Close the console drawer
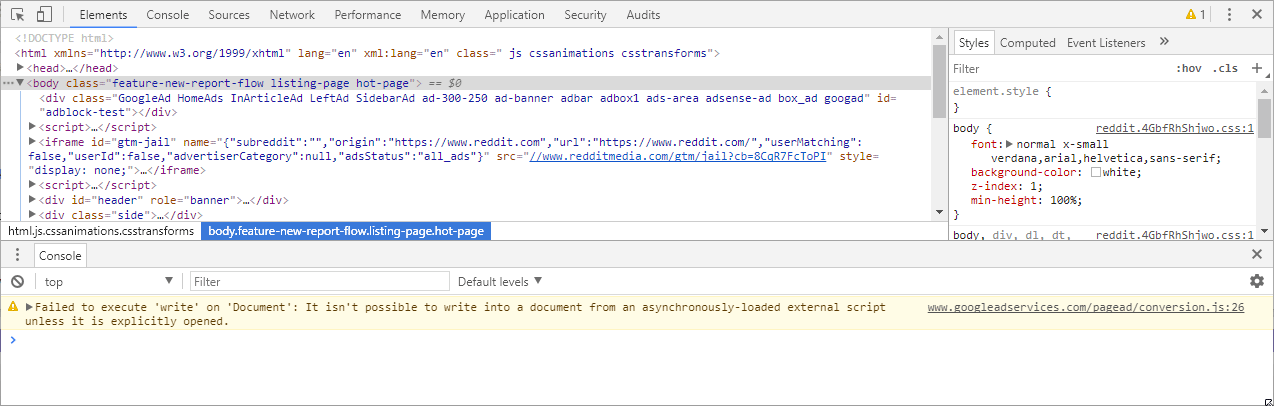 coord(1256,256)
